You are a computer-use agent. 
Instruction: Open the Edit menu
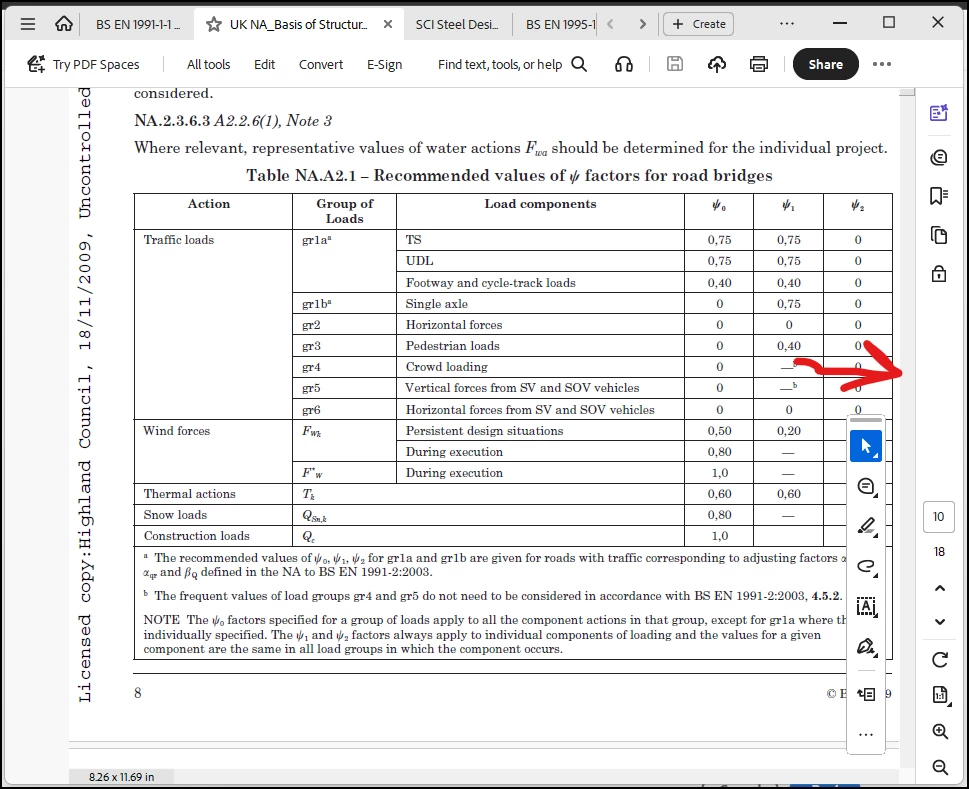(x=264, y=64)
